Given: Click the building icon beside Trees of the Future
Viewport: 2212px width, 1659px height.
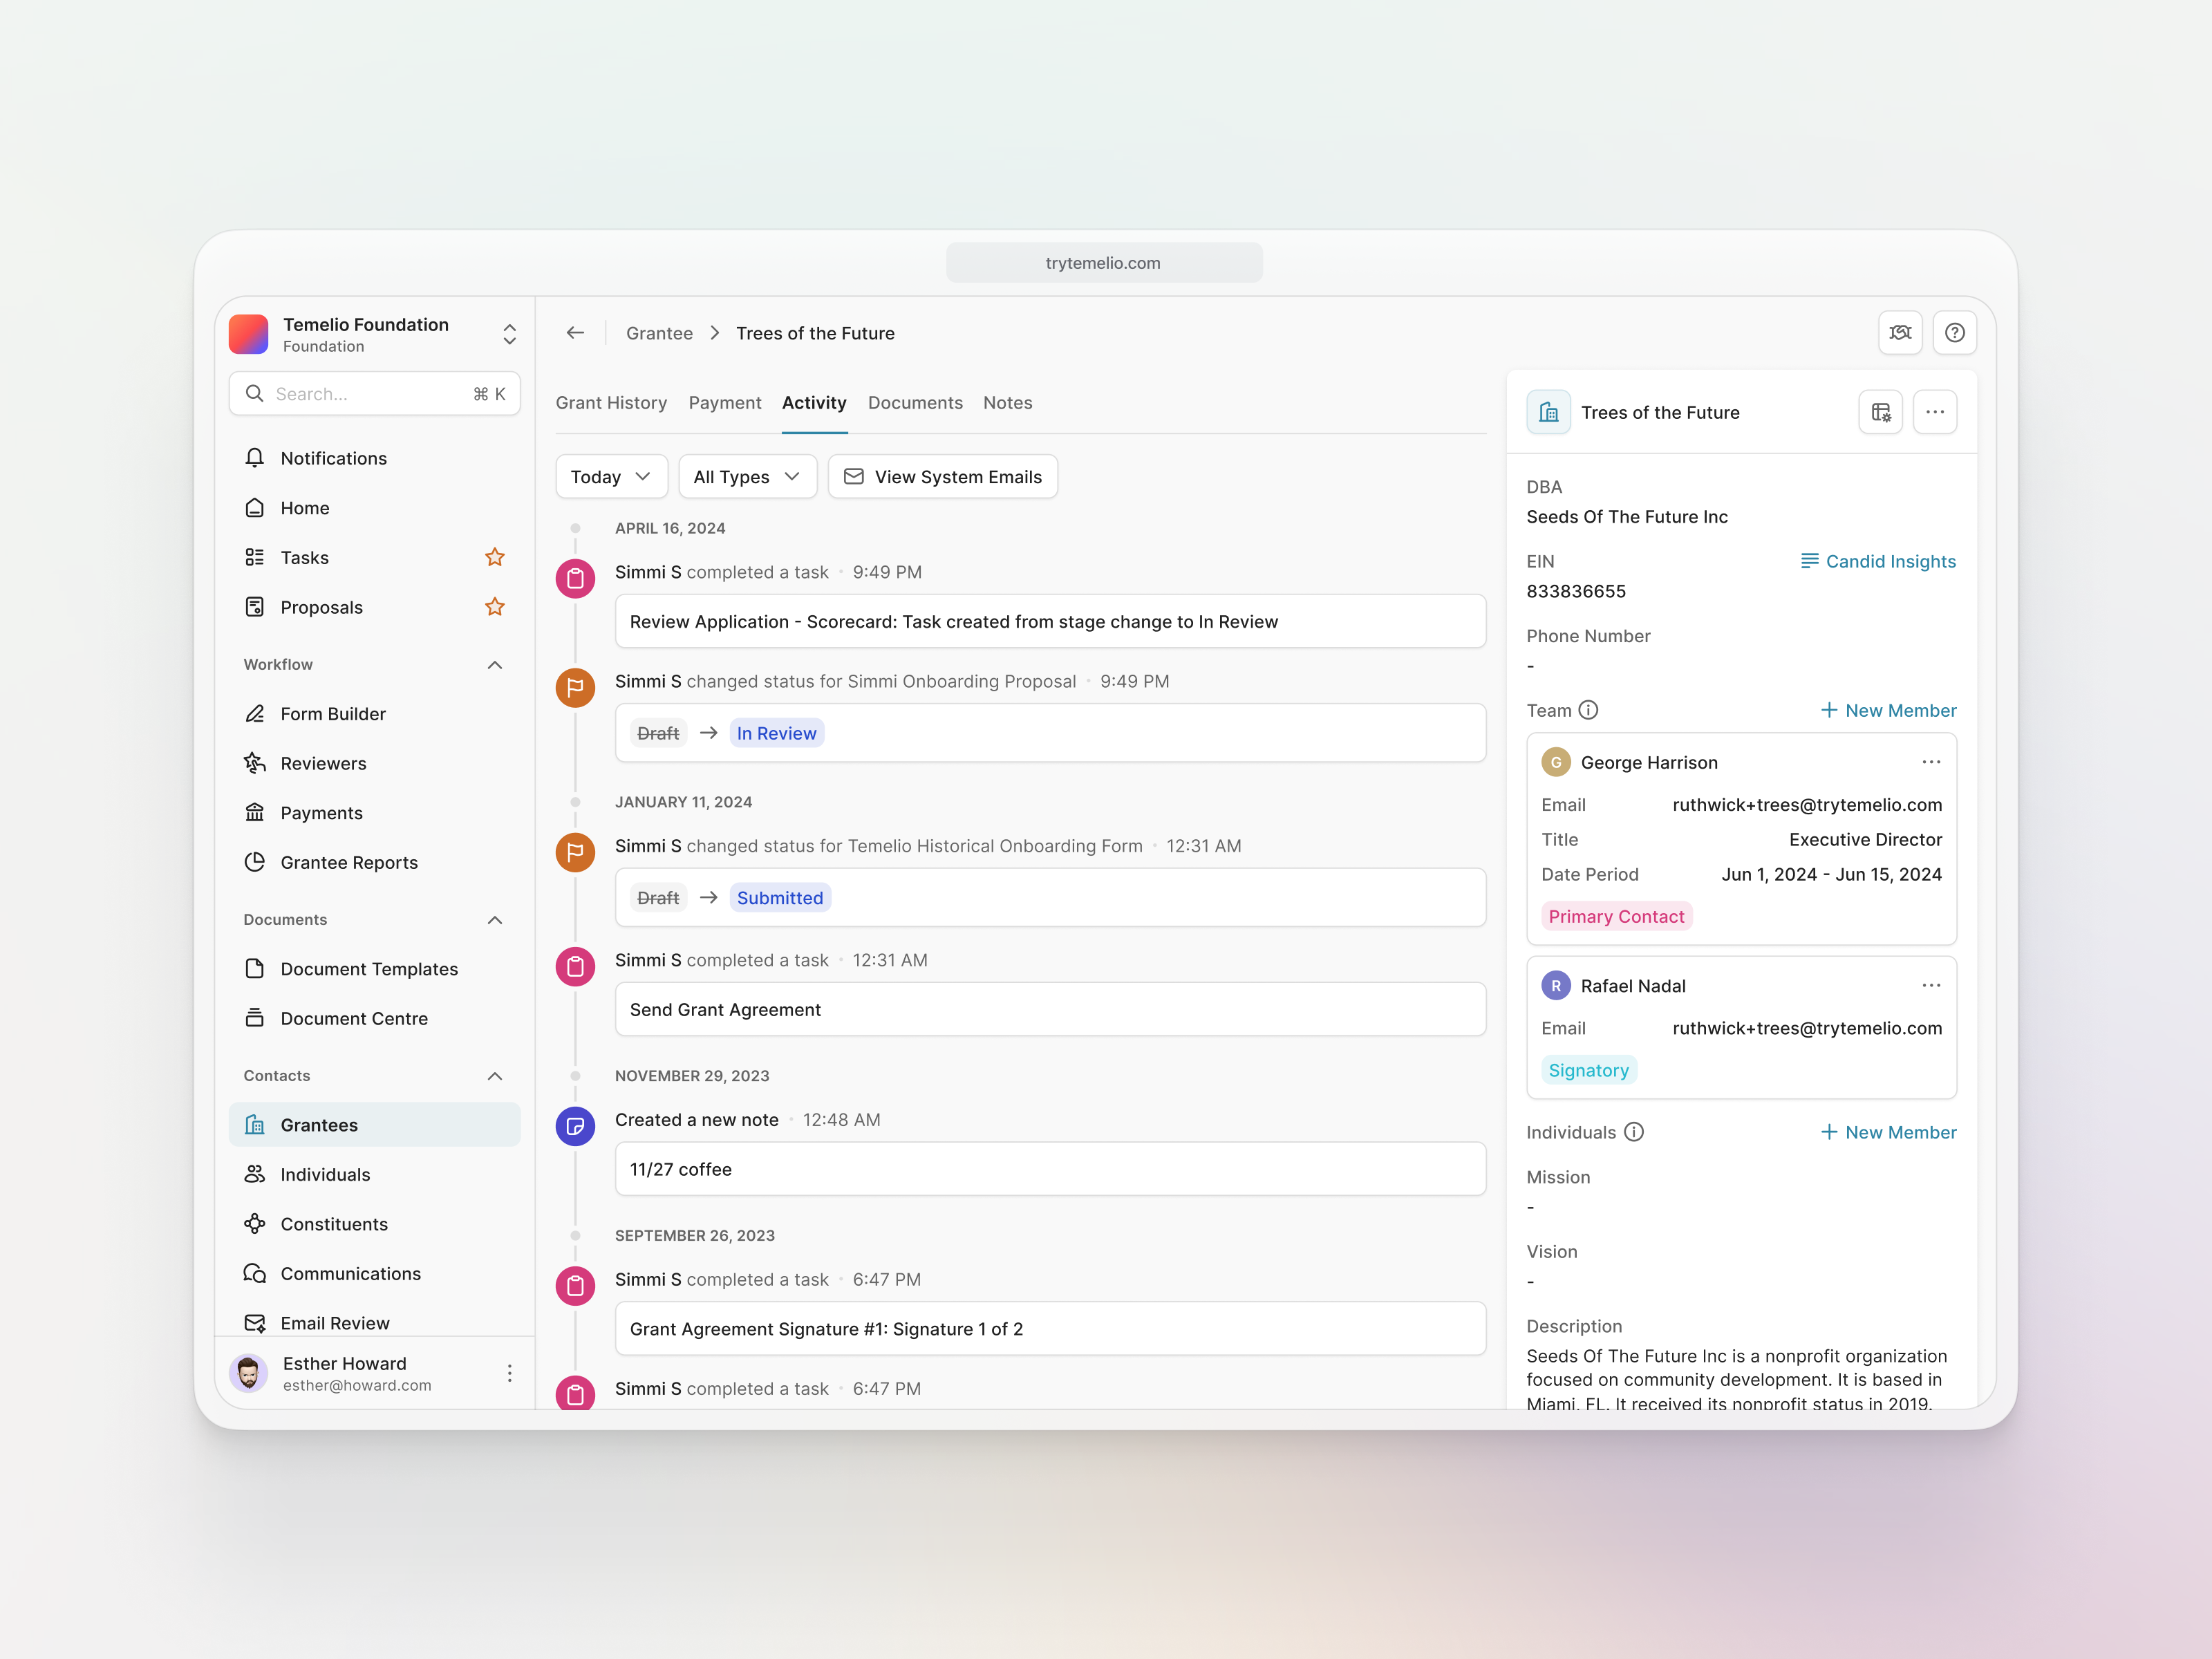Looking at the screenshot, I should pos(1548,412).
